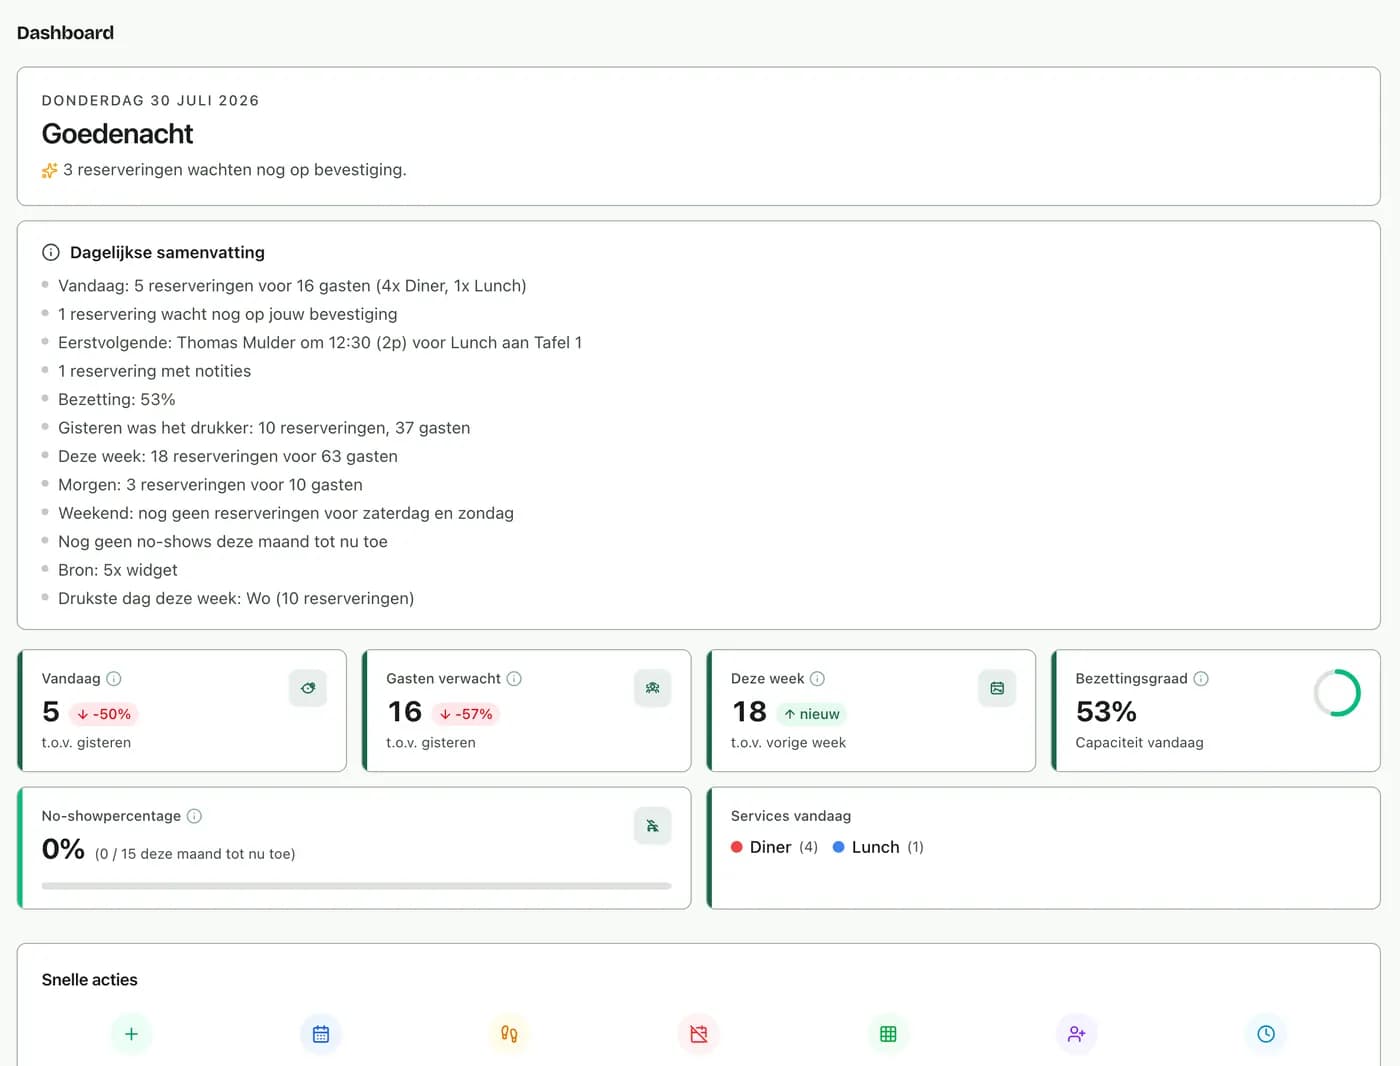
Task: Click the -50% badge in Vandaag card
Action: click(104, 714)
